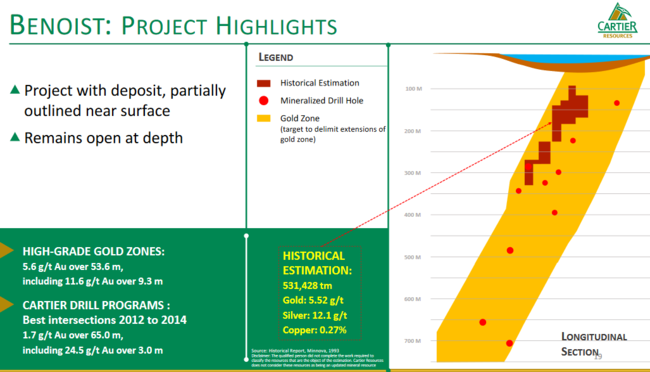Click the "700 M" depth label
This screenshot has height=372, width=650.
(x=412, y=341)
